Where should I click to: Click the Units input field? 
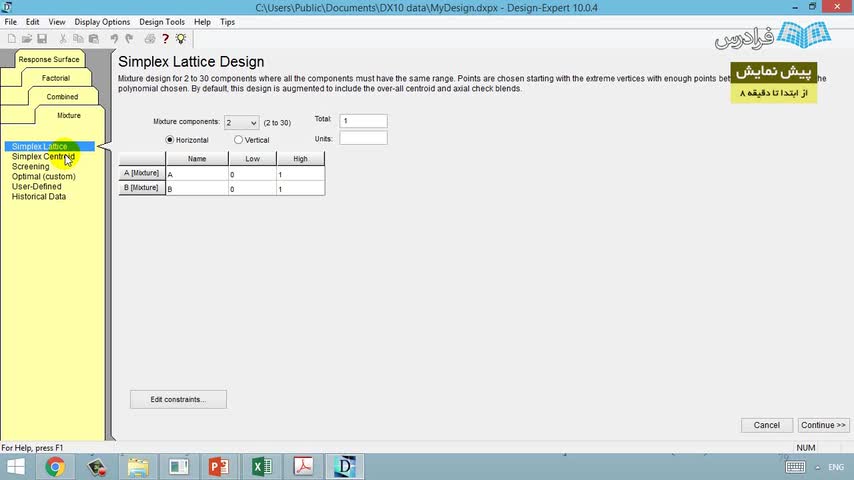tap(363, 138)
